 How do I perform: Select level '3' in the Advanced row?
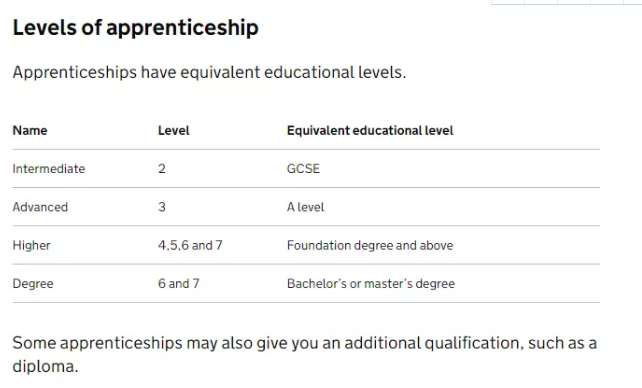(162, 207)
